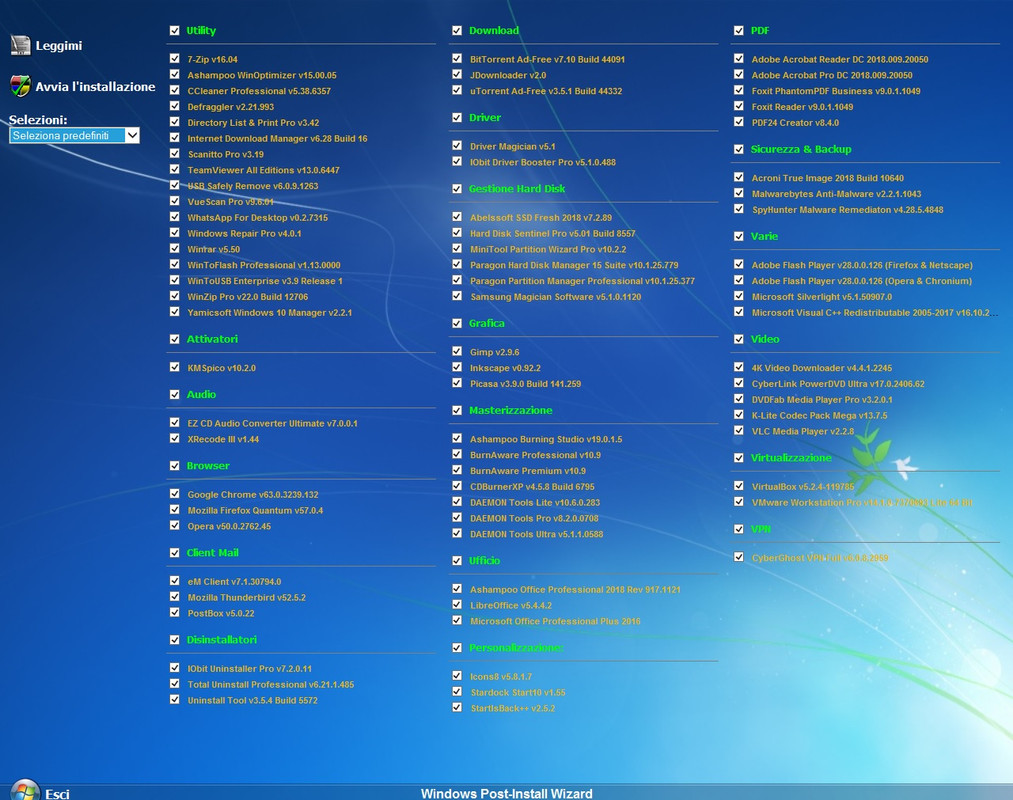This screenshot has width=1013, height=800.
Task: Uncheck MiniTool Partition Wizard Pro v10.2.2
Action: tap(457, 248)
